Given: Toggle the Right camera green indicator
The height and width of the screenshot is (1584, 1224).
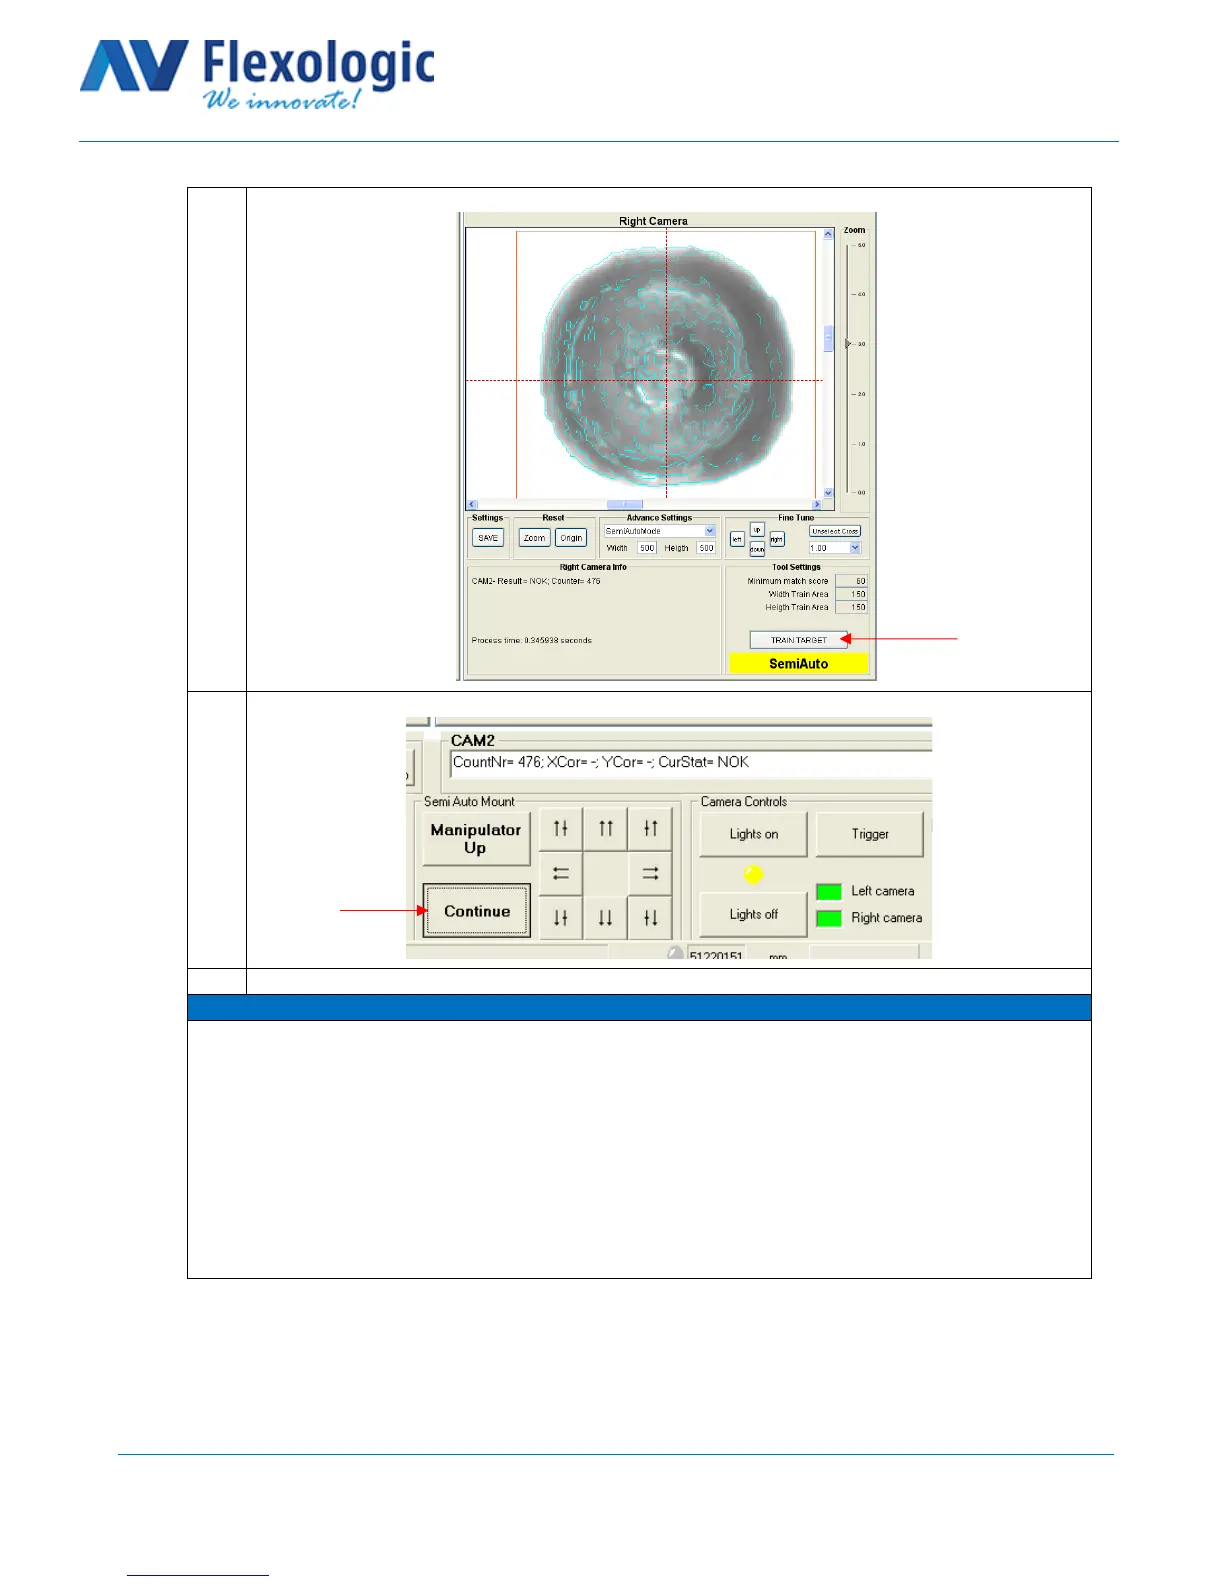Looking at the screenshot, I should (x=829, y=918).
